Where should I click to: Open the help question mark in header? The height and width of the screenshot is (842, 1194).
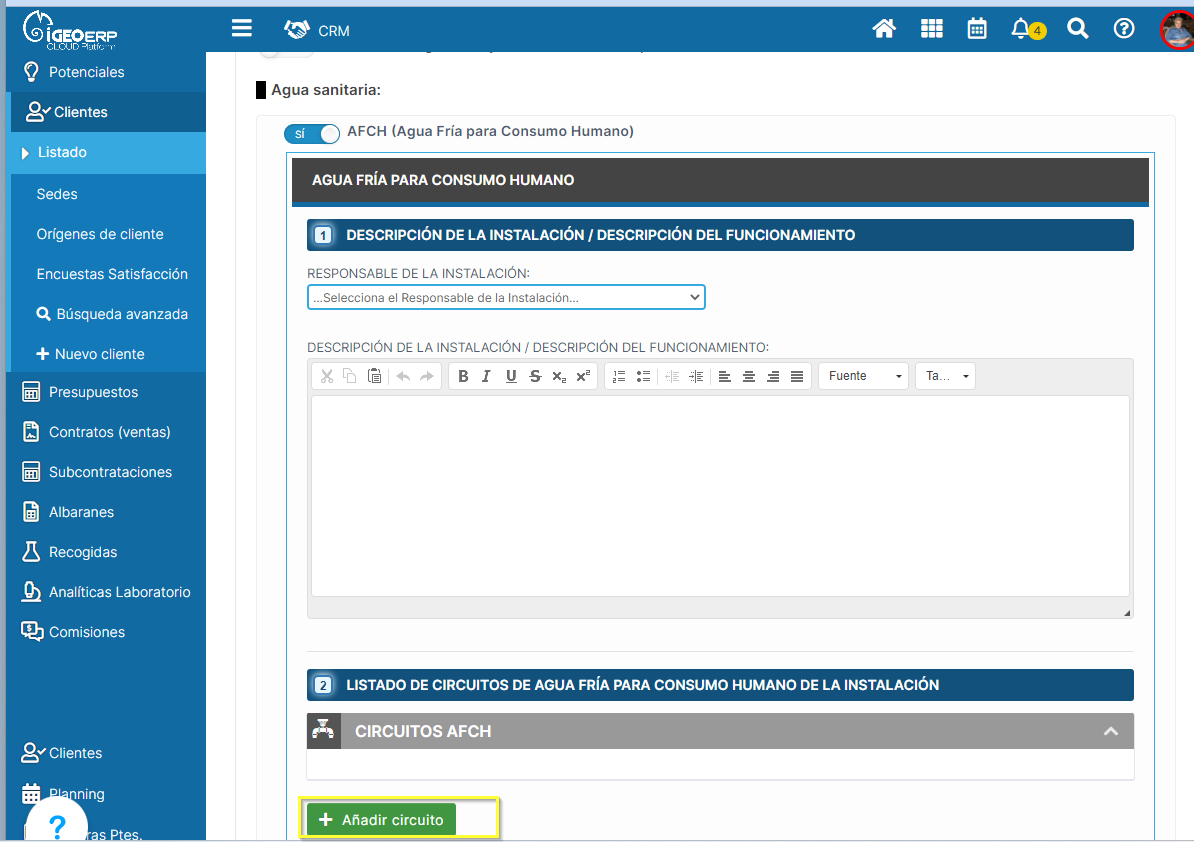tap(1124, 29)
